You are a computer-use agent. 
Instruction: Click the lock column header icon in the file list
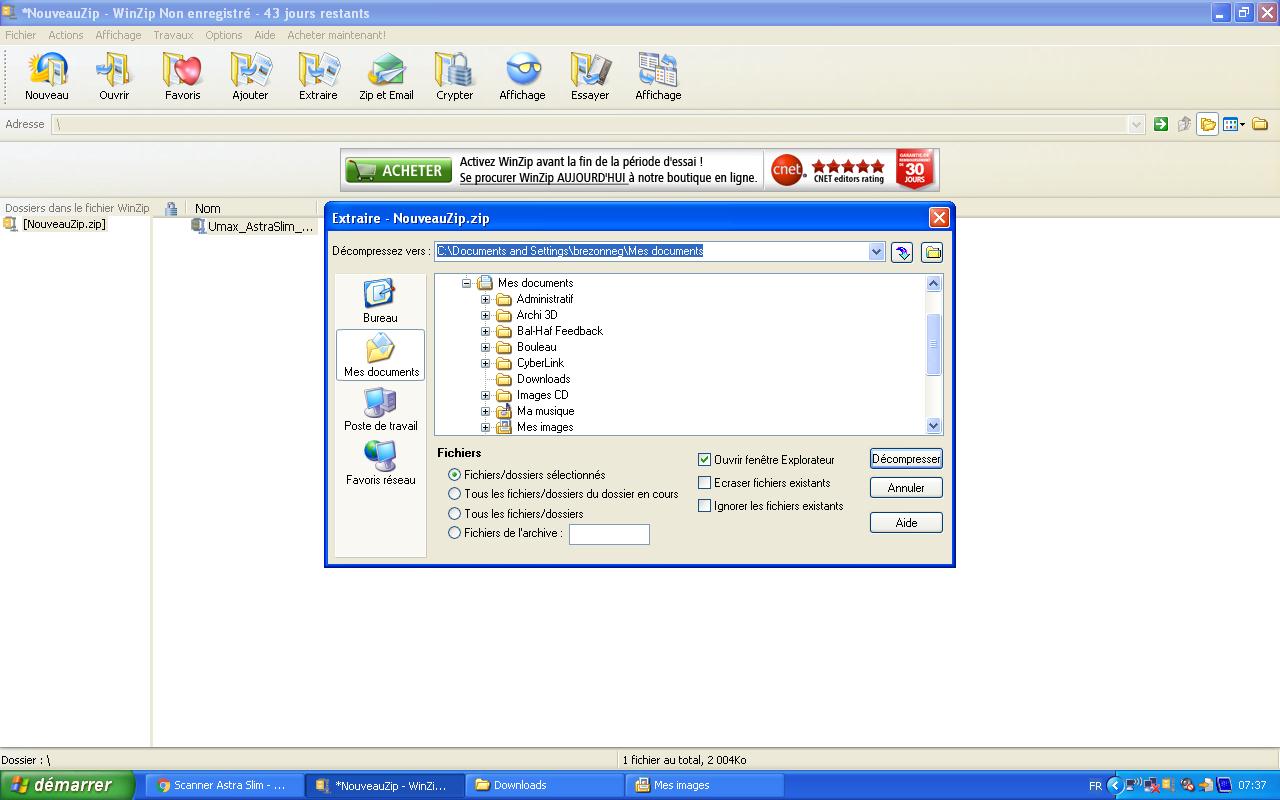(171, 209)
